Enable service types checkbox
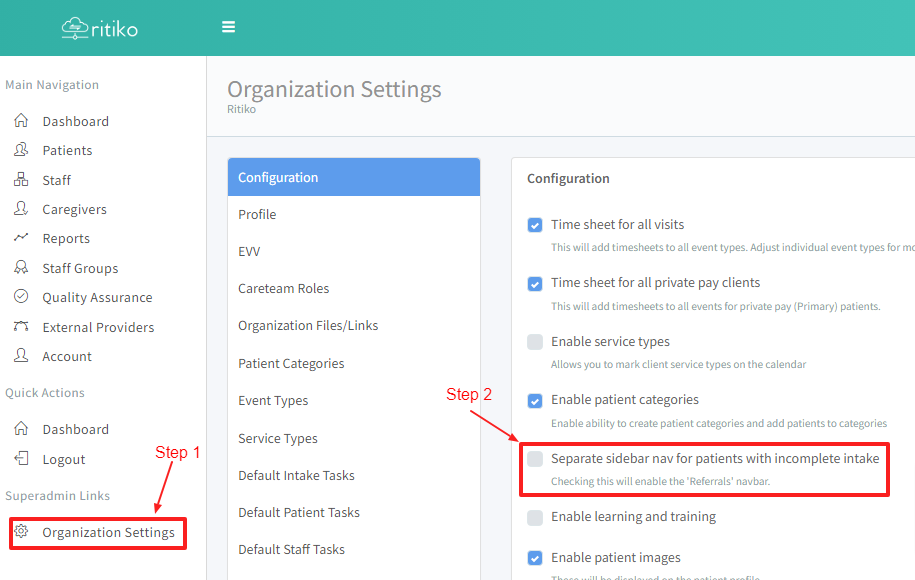The height and width of the screenshot is (580, 915). pyautogui.click(x=535, y=342)
